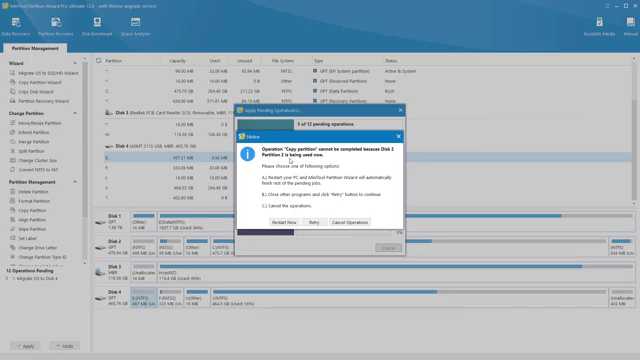This screenshot has height=360, width=640.
Task: Click the Change Cluster Size icon
Action: [13, 160]
